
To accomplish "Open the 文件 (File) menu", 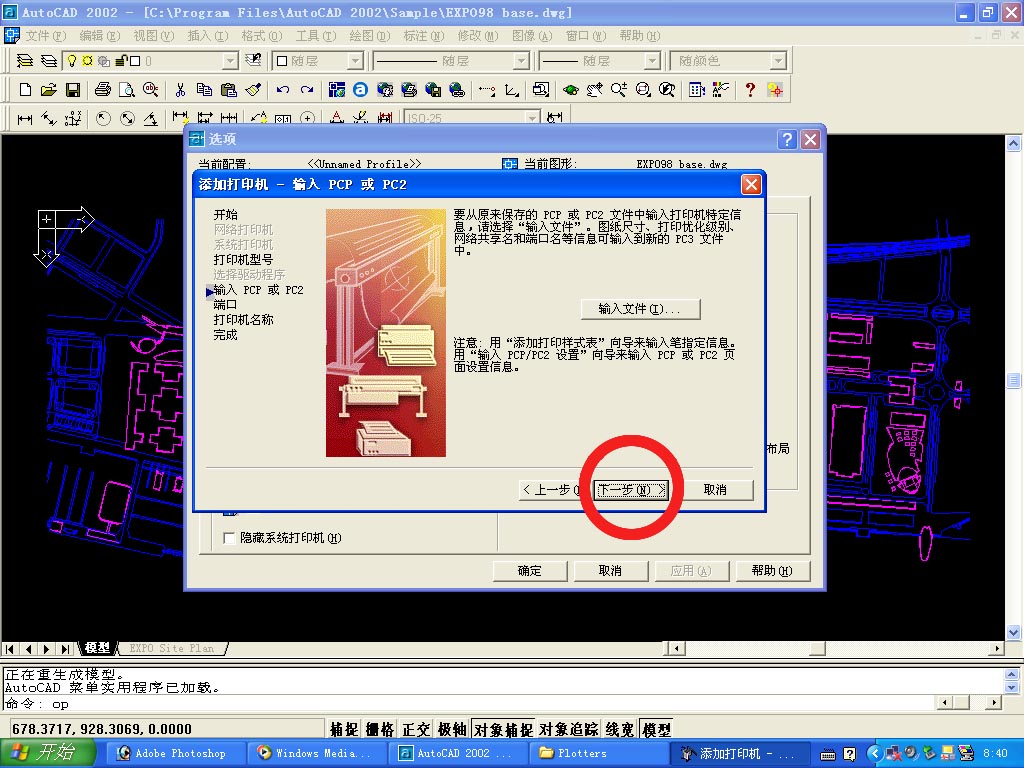I will pos(46,35).
